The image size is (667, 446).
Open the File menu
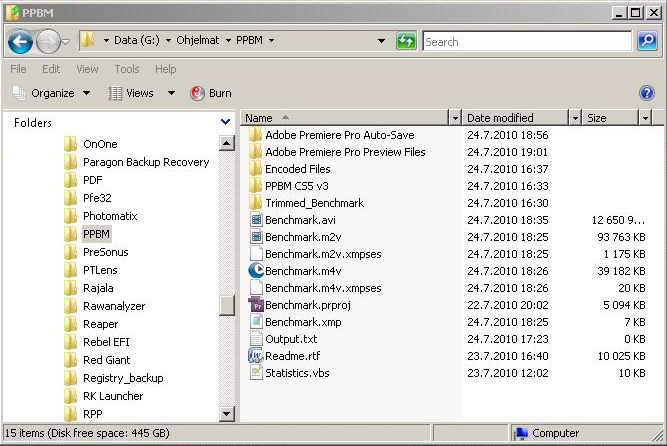pos(18,69)
